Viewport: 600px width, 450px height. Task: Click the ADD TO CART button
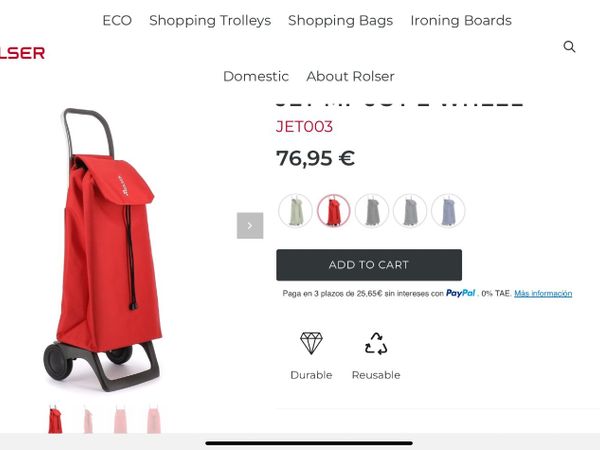tap(369, 265)
